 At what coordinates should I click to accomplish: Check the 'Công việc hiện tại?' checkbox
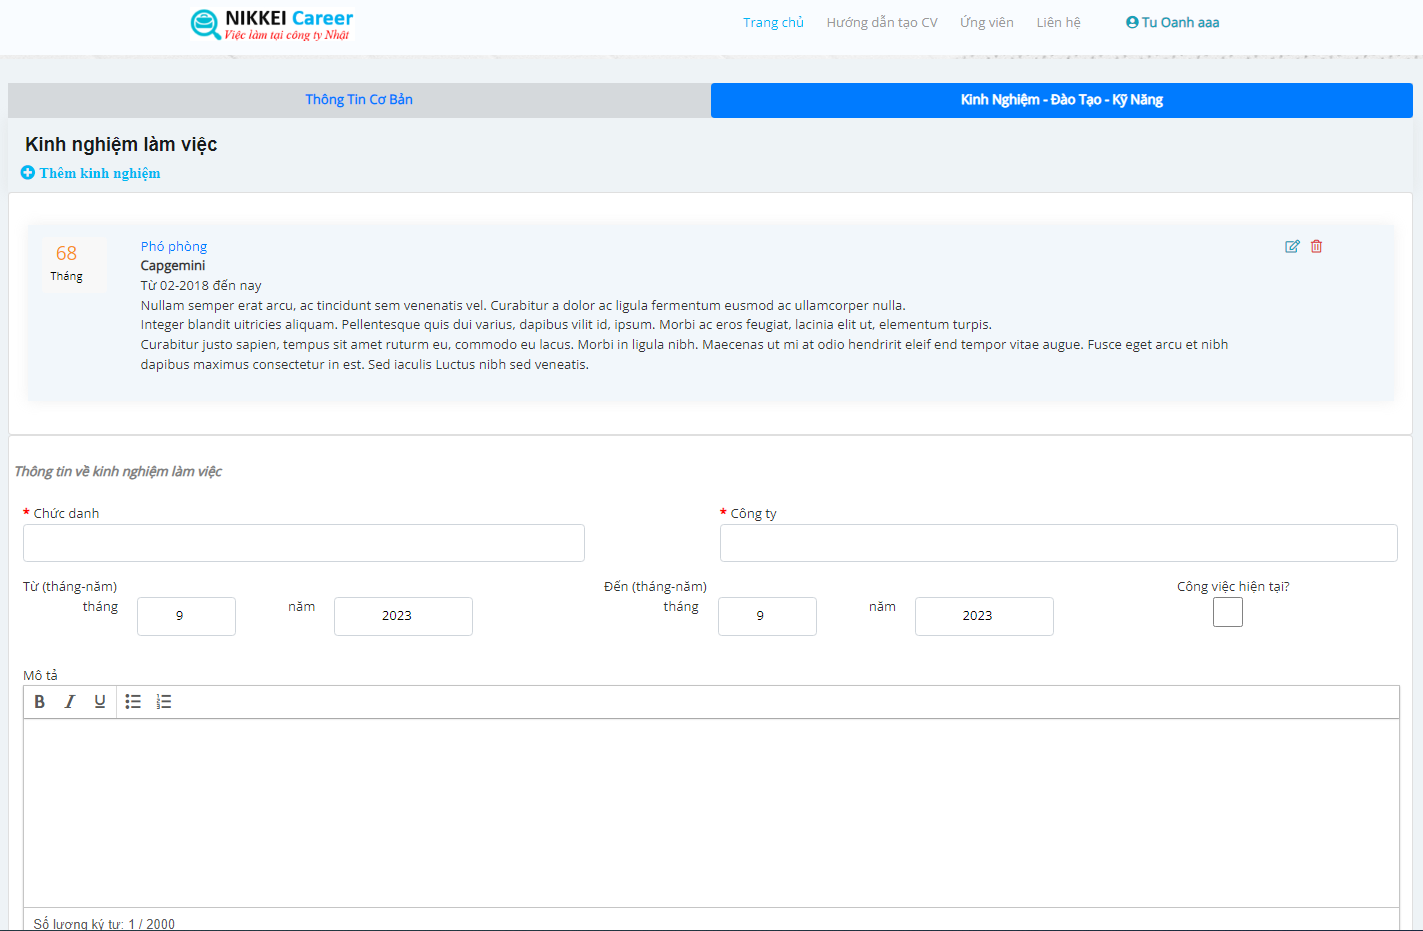click(x=1227, y=612)
